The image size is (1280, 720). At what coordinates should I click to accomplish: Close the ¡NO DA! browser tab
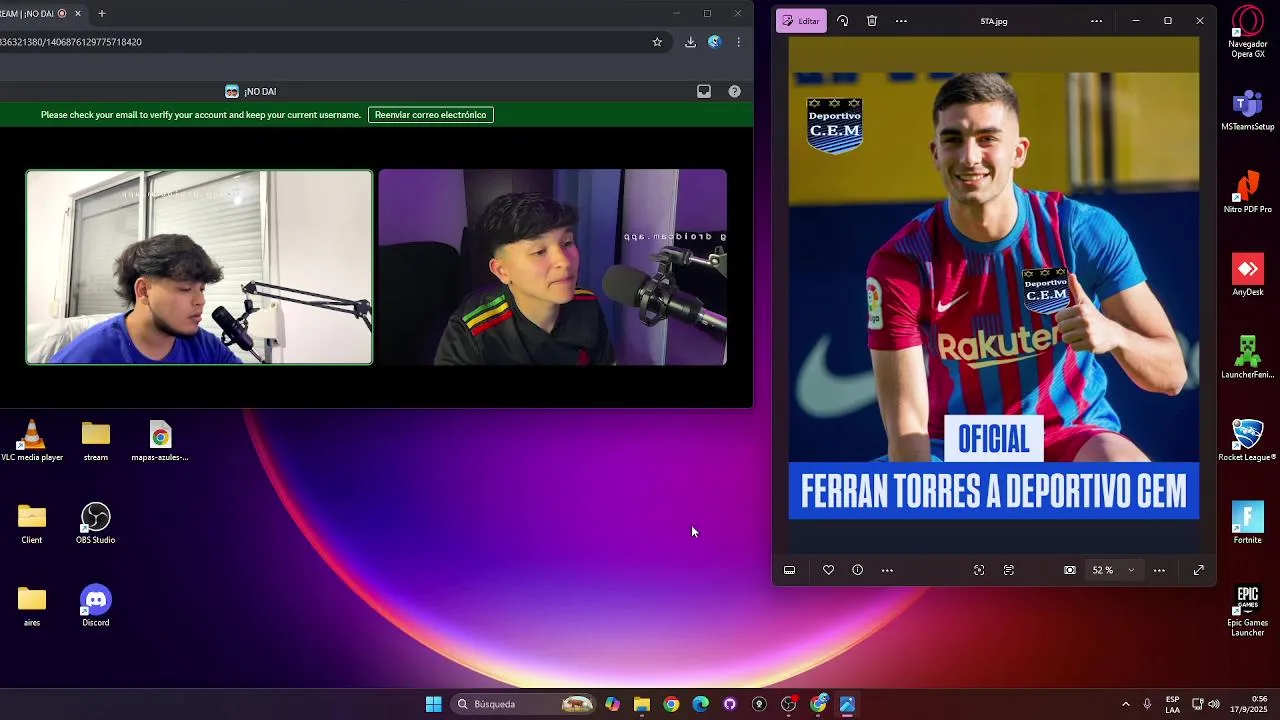(x=77, y=14)
